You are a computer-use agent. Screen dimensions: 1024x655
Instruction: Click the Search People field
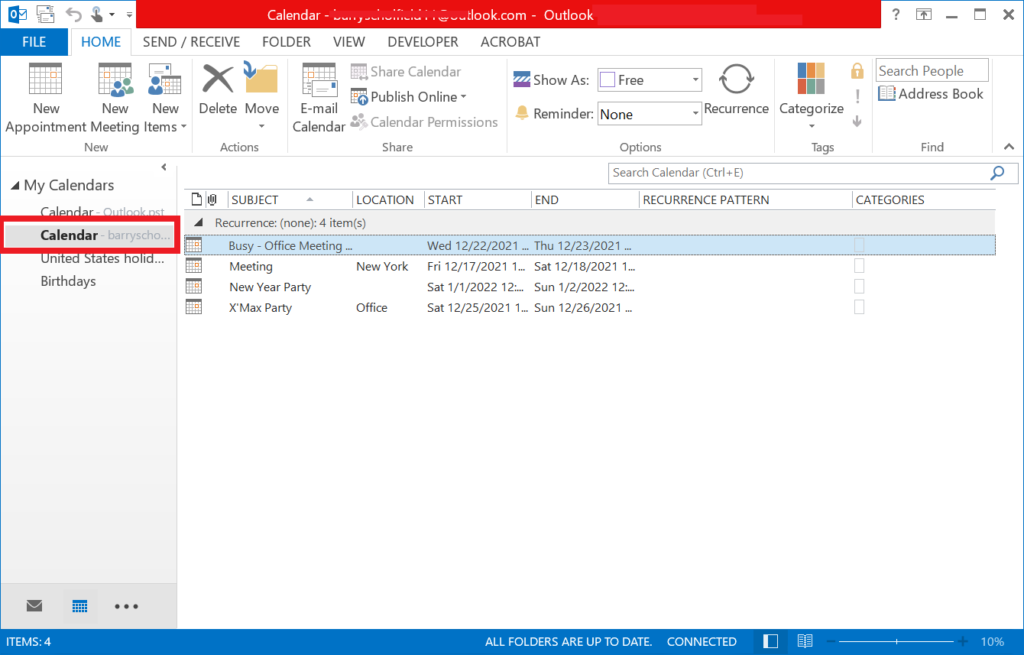pyautogui.click(x=931, y=71)
